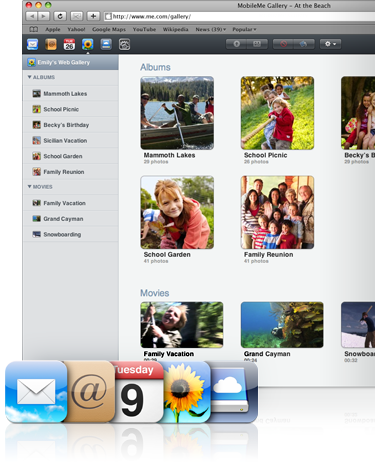Viewport: 375px width, 471px height.
Task: Select School Picnic album in sidebar
Action: [70, 109]
